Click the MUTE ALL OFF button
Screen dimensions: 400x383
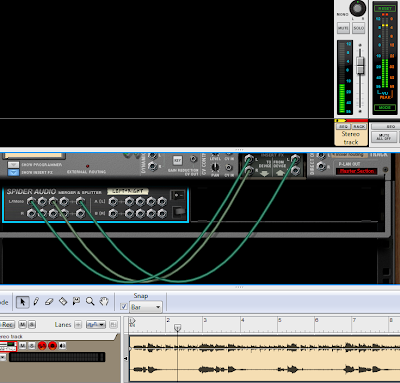384,137
